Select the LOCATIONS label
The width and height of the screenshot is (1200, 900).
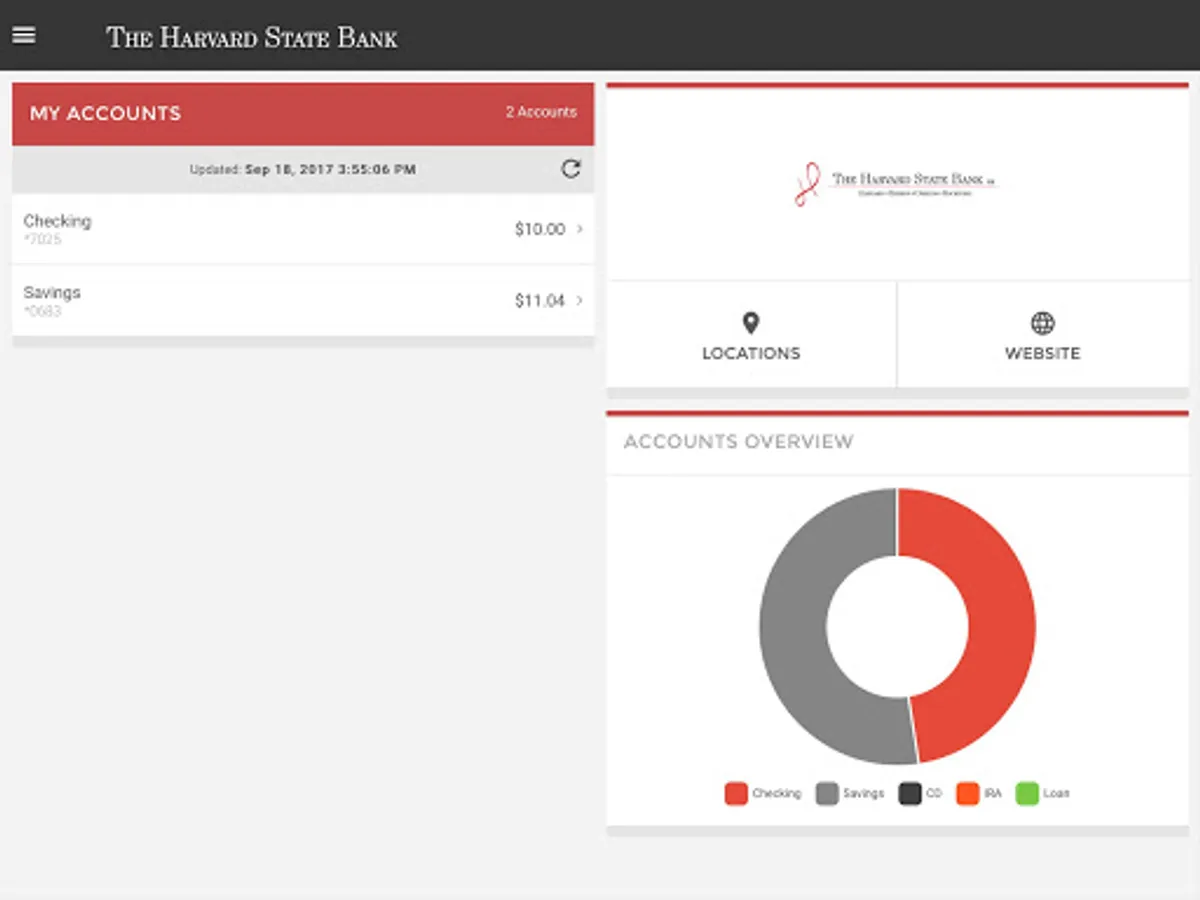point(751,353)
